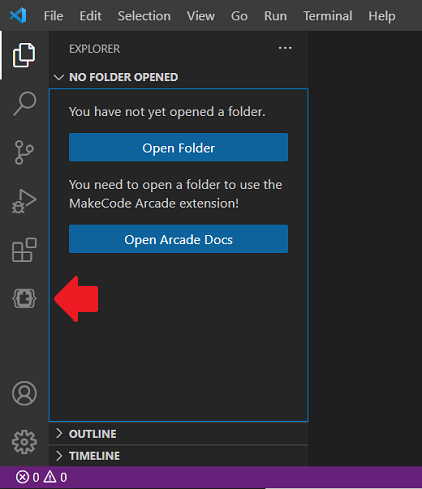Viewport: 422px width, 489px height.
Task: Click the EXPLORER panel title
Action: click(94, 49)
